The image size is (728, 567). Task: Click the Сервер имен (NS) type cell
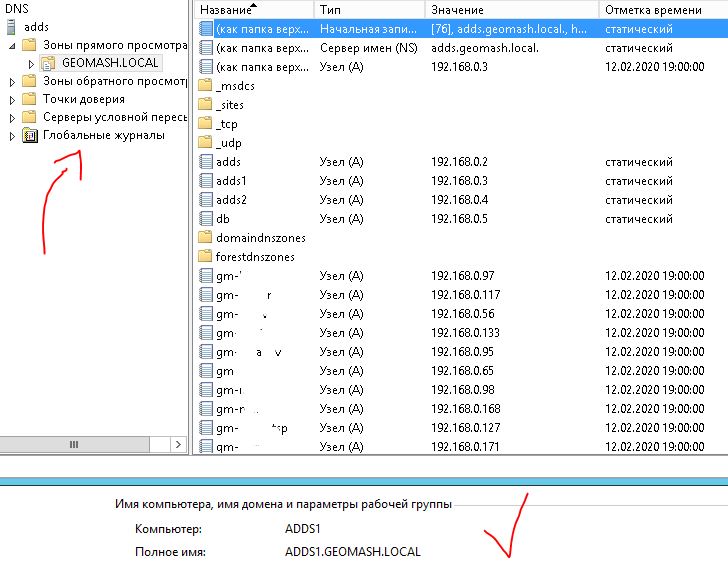click(369, 48)
